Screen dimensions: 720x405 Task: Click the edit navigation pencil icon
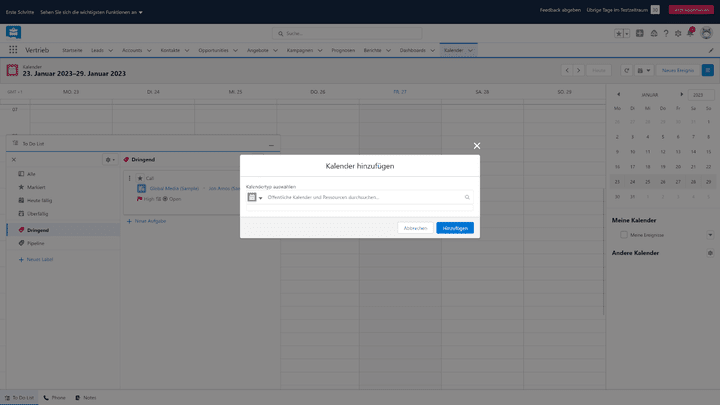pos(711,50)
